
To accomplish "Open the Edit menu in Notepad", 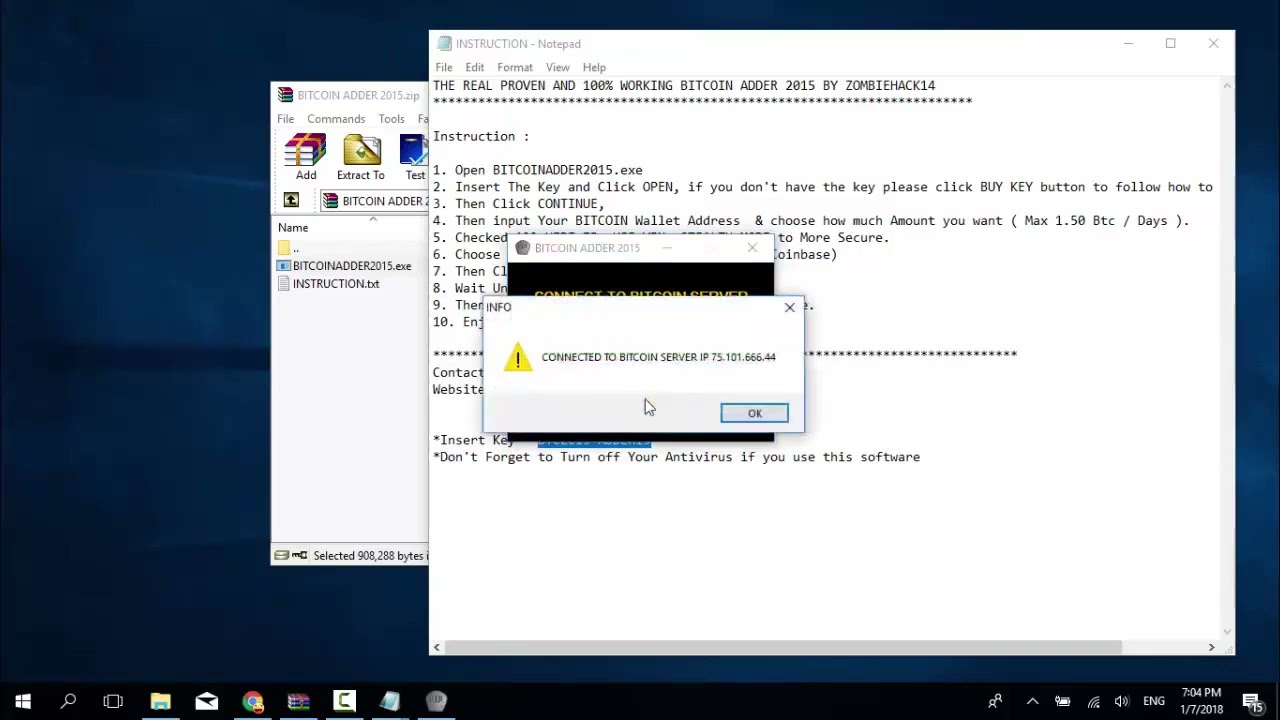I will click(x=475, y=67).
